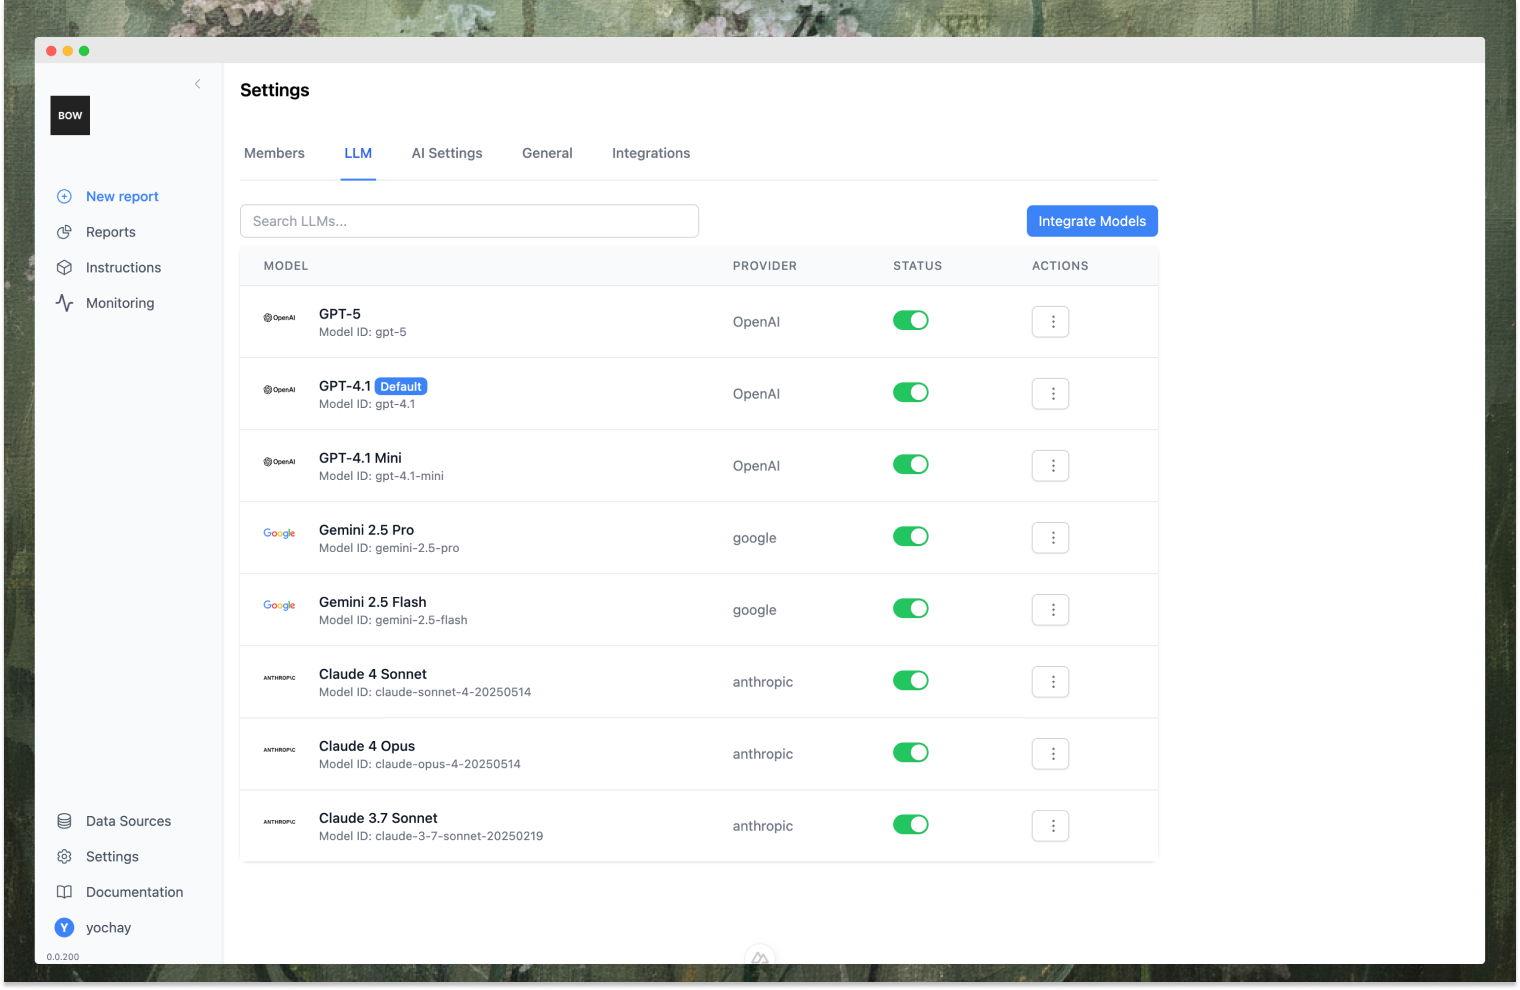Click the Reports pie chart icon
Image resolution: width=1520 pixels, height=990 pixels.
(64, 232)
